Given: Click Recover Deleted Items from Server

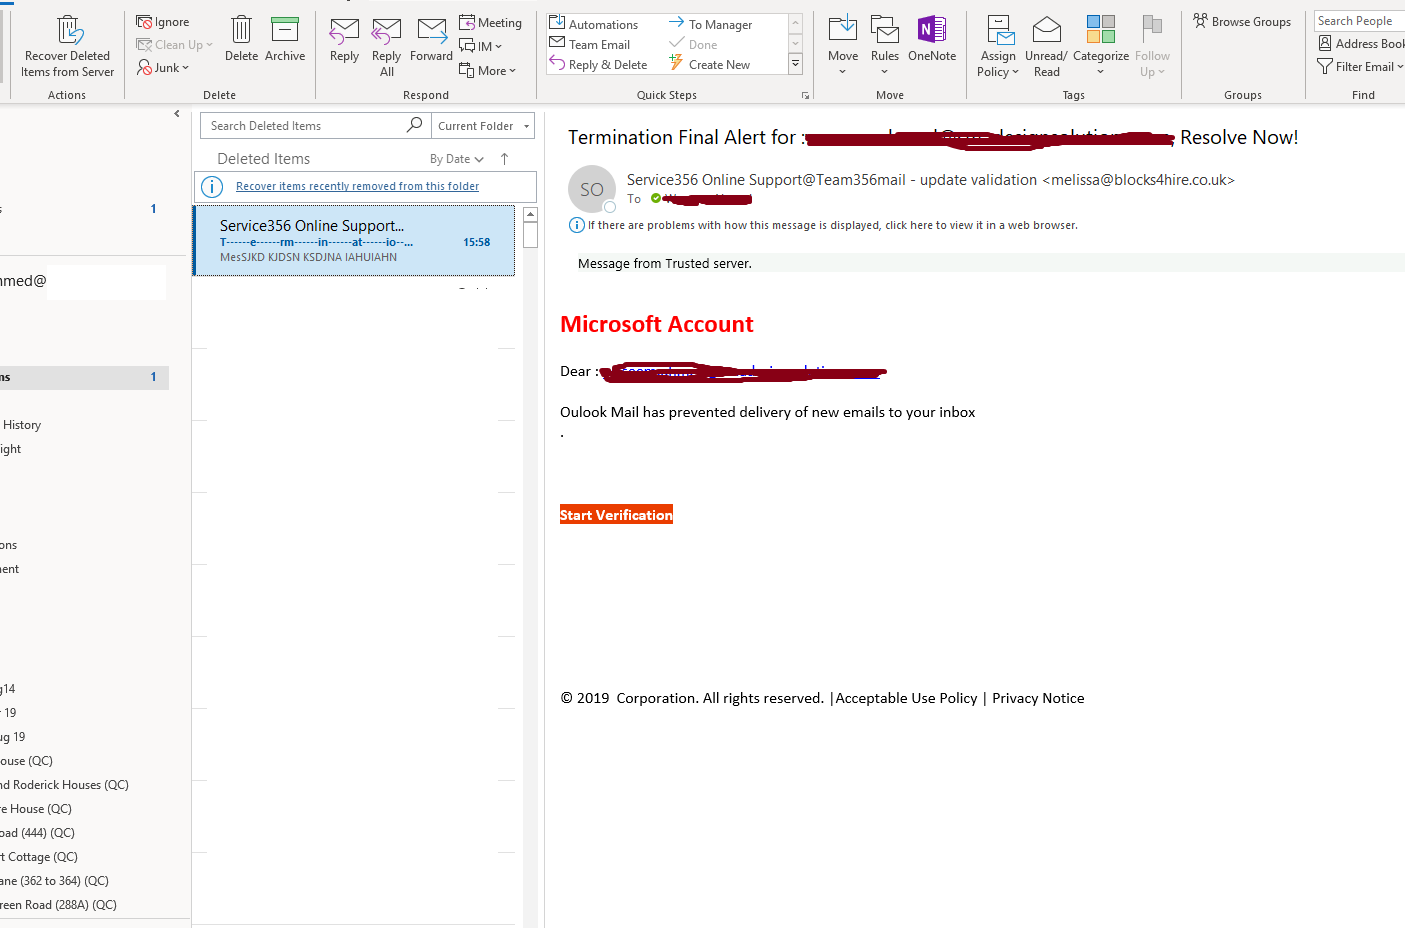Looking at the screenshot, I should coord(68,46).
